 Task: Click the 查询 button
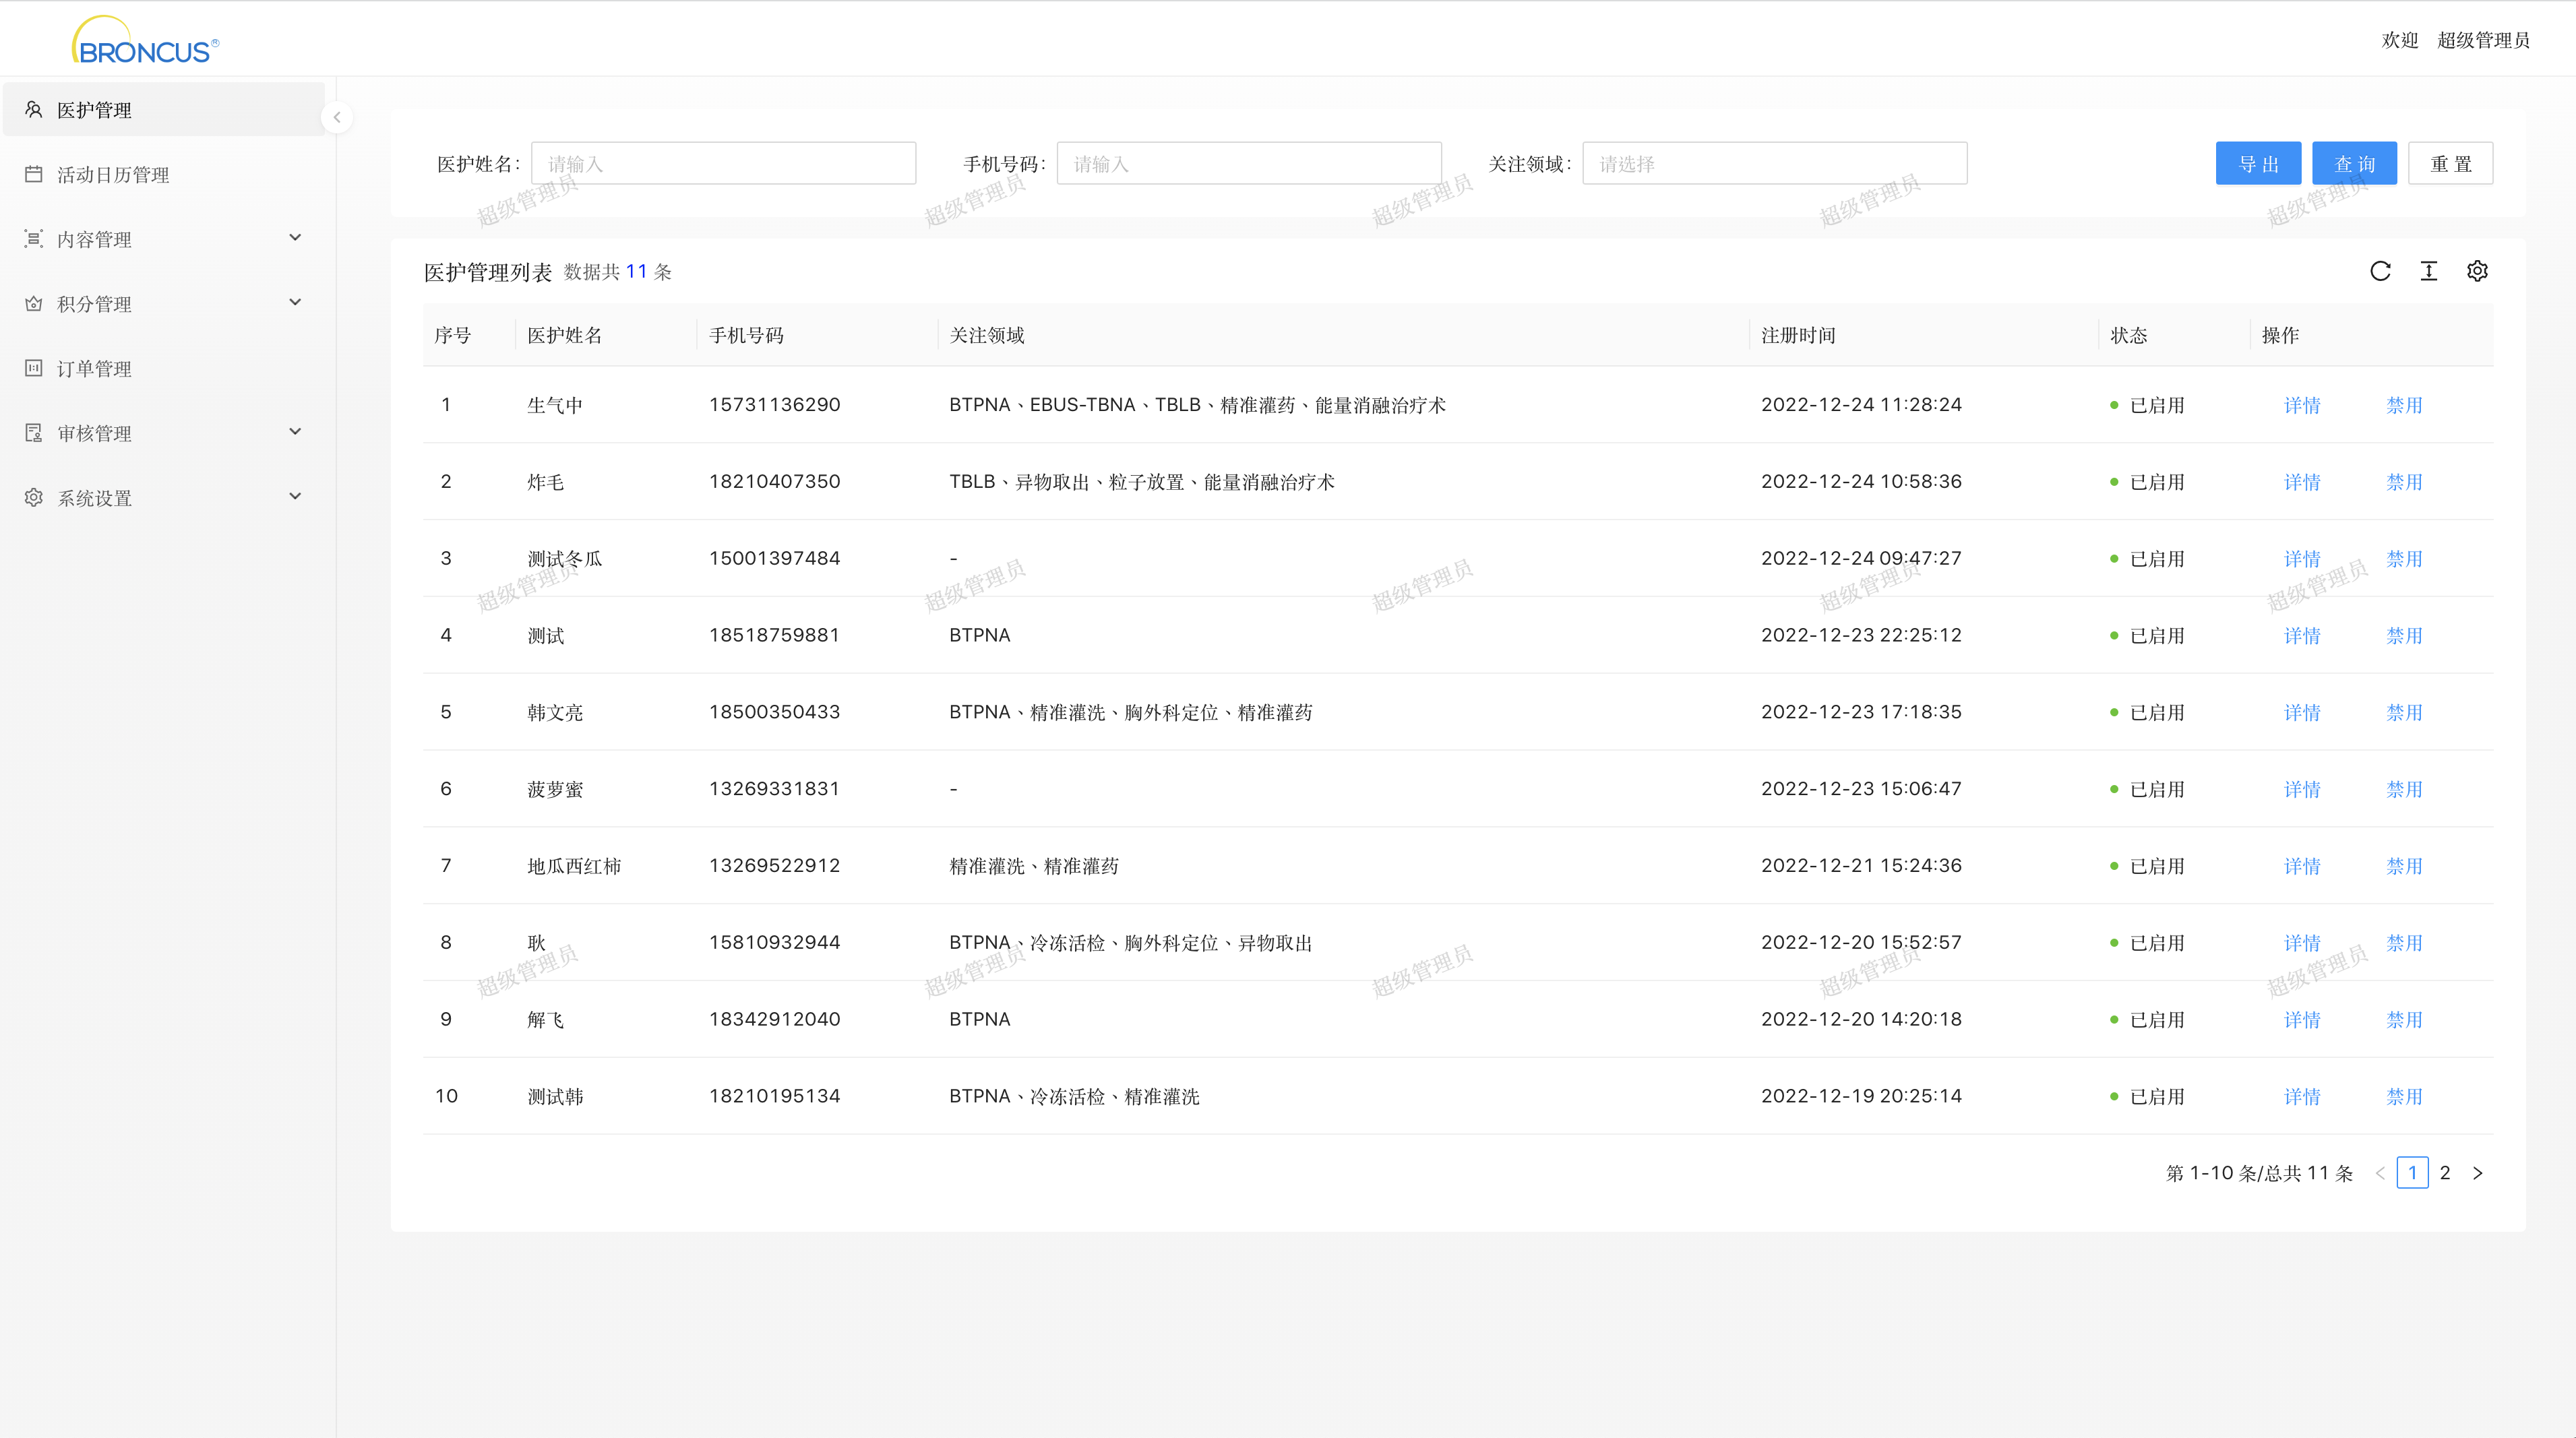click(x=2354, y=163)
